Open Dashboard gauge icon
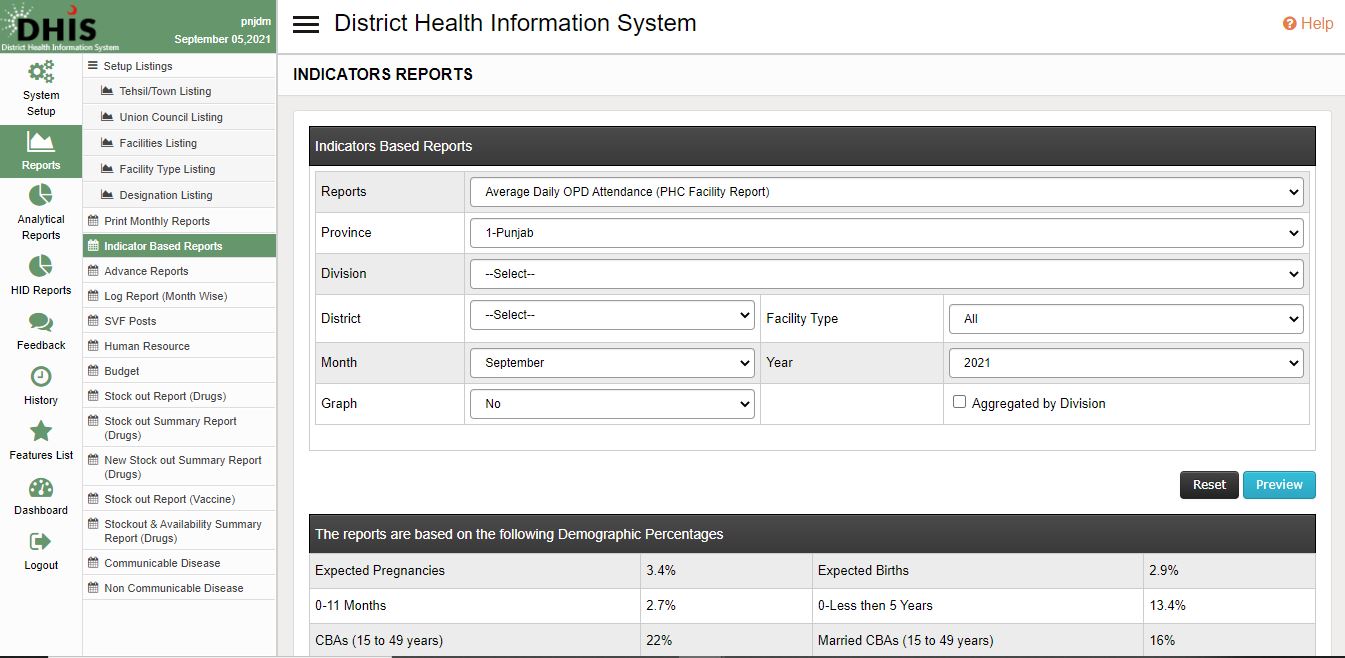The width and height of the screenshot is (1345, 658). click(x=41, y=487)
